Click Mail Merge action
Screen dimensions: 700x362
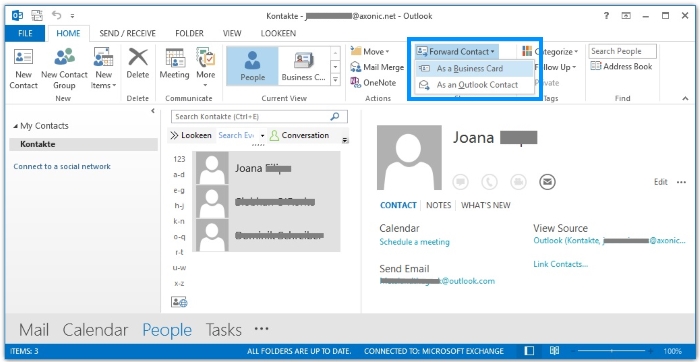[x=377, y=67]
